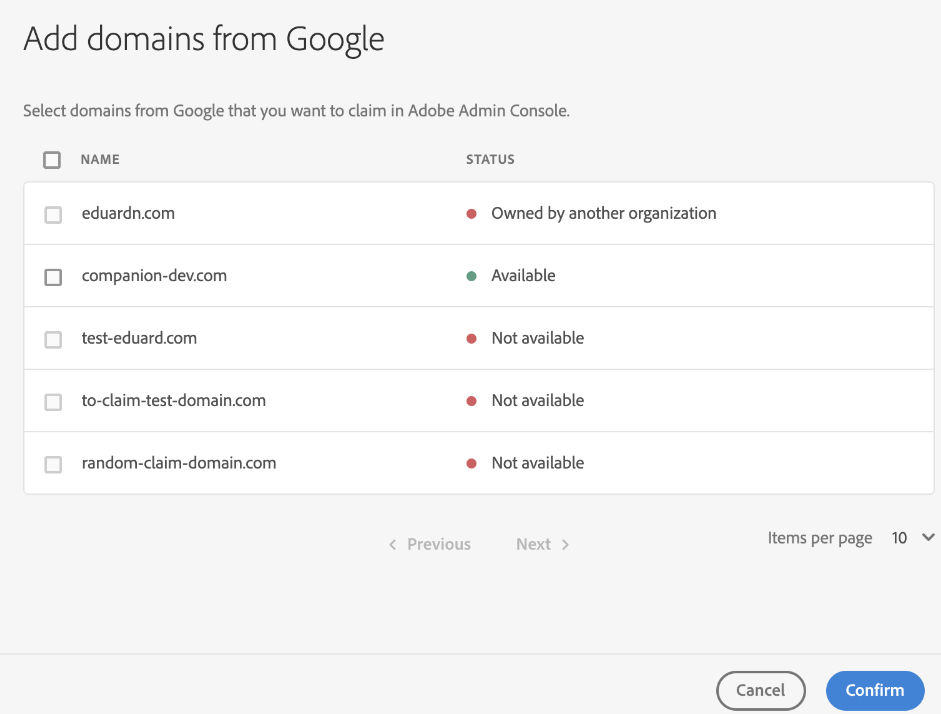Screen dimensions: 941x714
Task: Click the Next chevron arrow
Action: pos(566,544)
